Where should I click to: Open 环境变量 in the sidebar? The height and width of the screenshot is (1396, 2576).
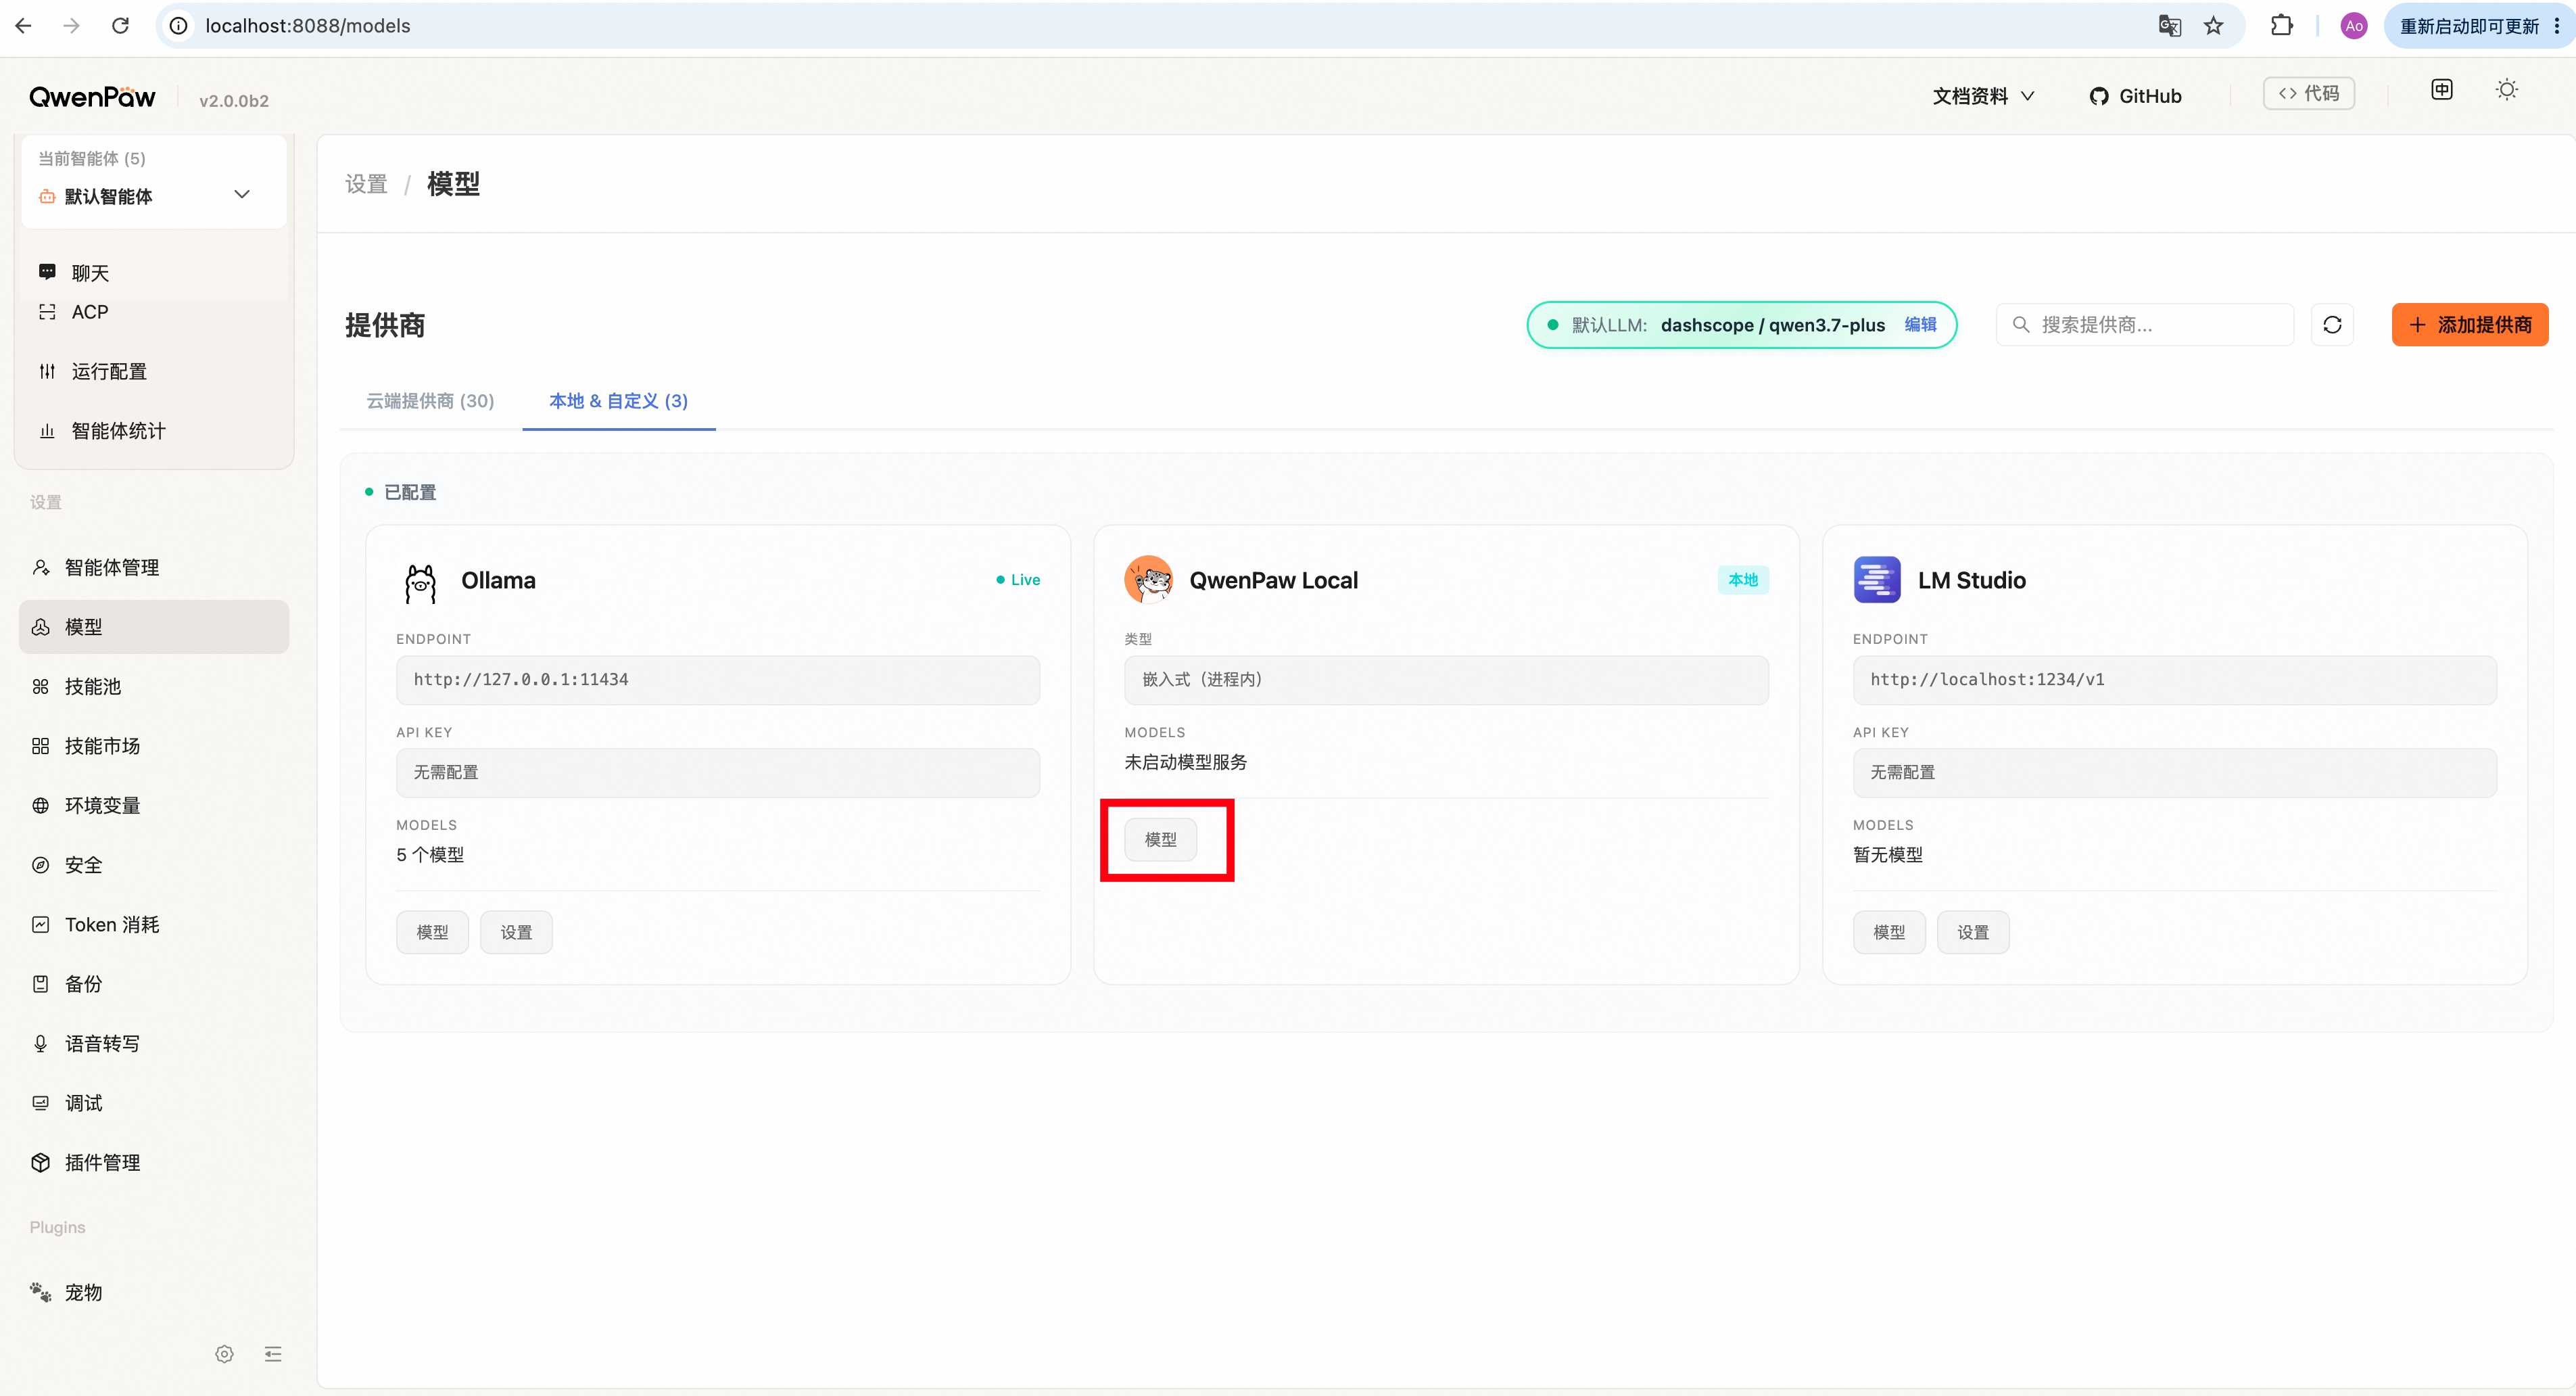pyautogui.click(x=154, y=806)
